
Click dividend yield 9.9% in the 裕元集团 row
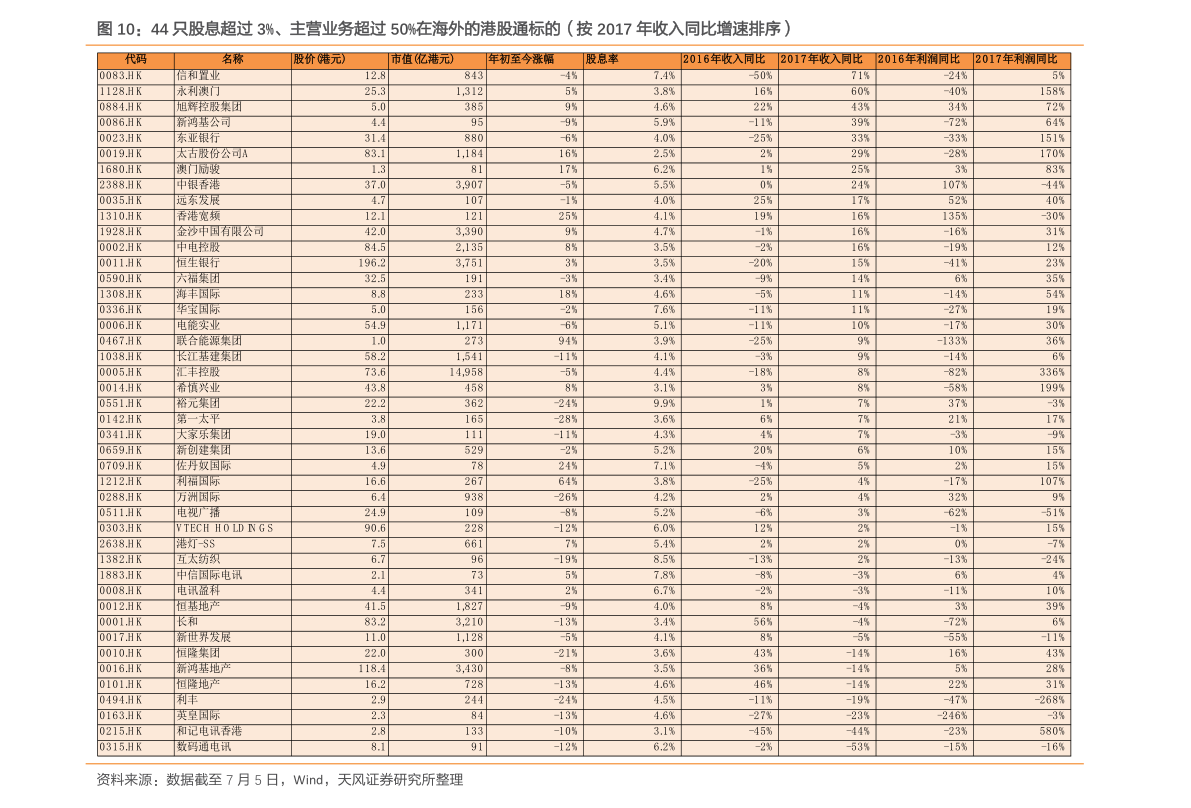(665, 403)
